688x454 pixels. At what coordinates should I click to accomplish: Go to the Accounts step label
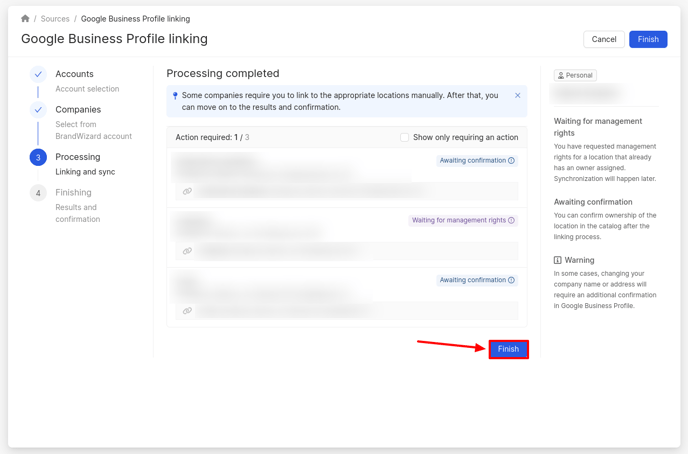(74, 74)
